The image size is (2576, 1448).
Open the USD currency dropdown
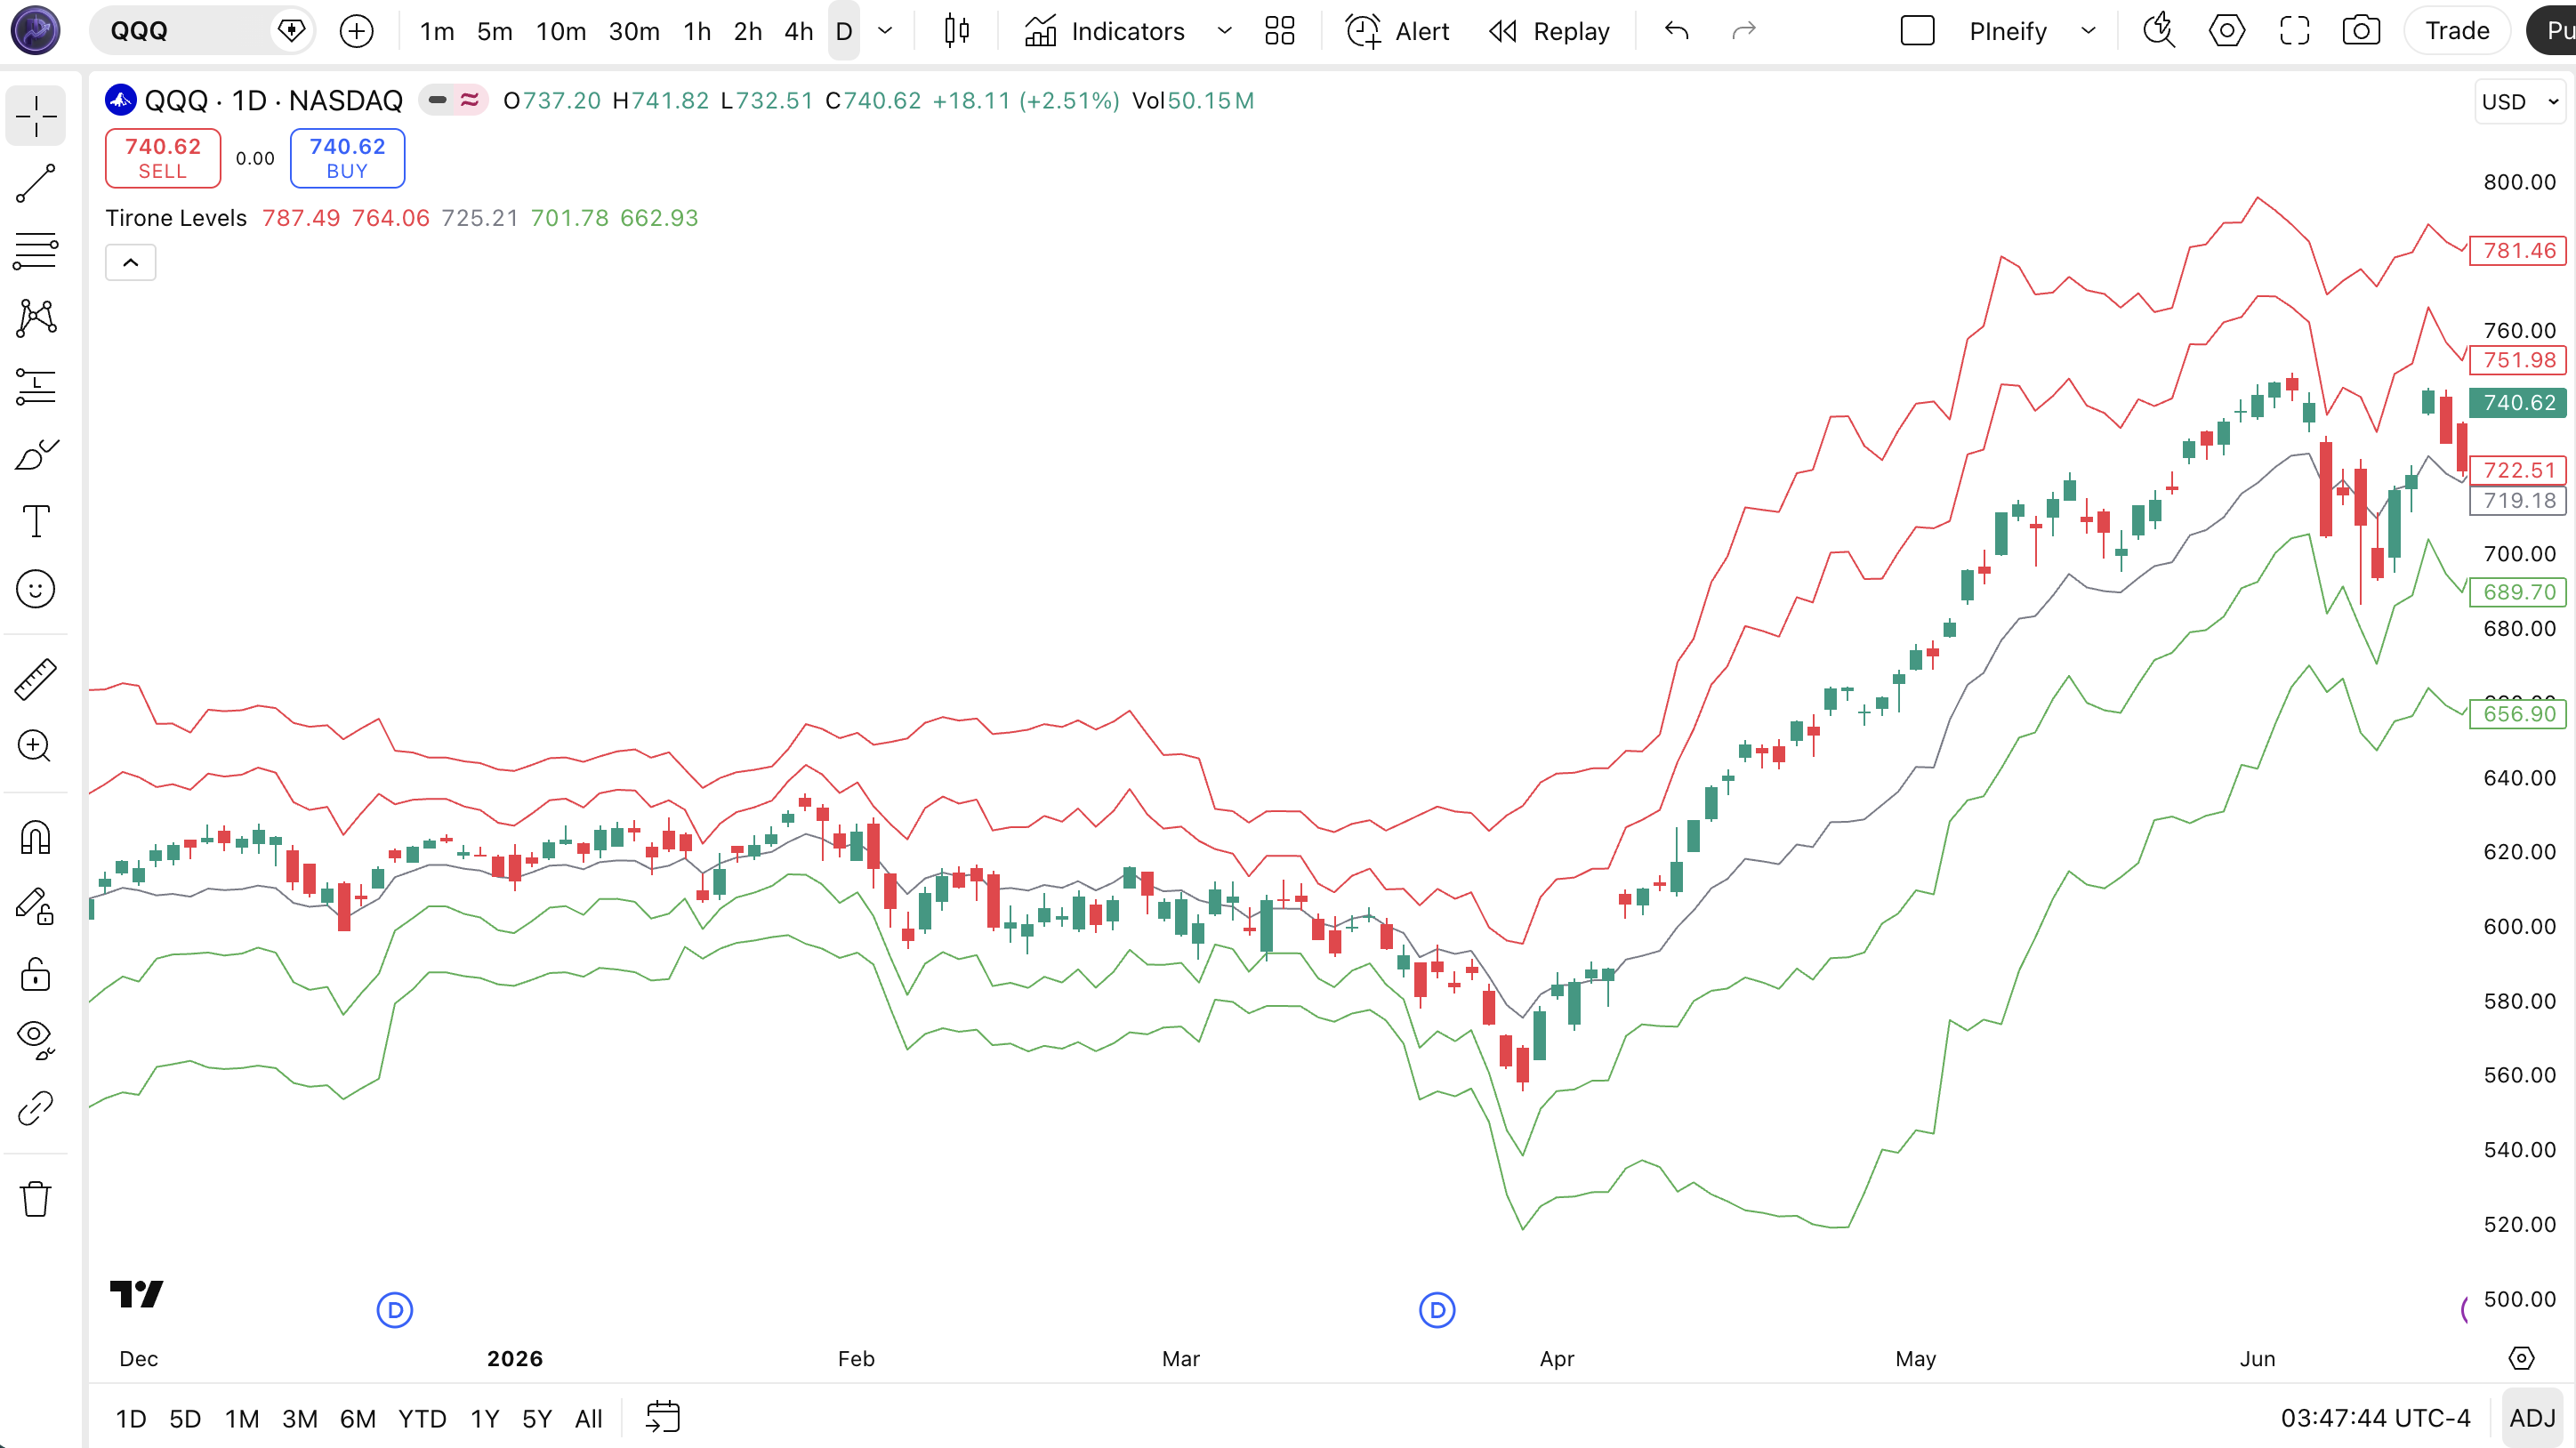coord(2518,102)
